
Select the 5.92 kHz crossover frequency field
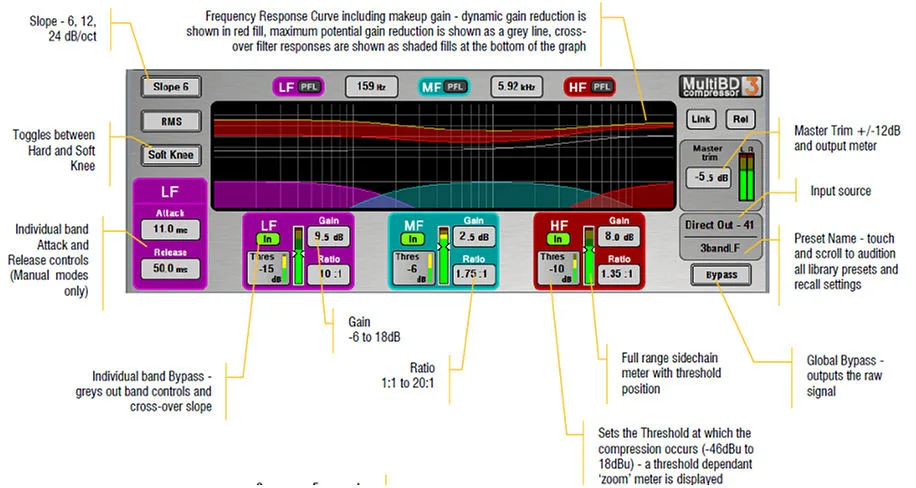516,86
